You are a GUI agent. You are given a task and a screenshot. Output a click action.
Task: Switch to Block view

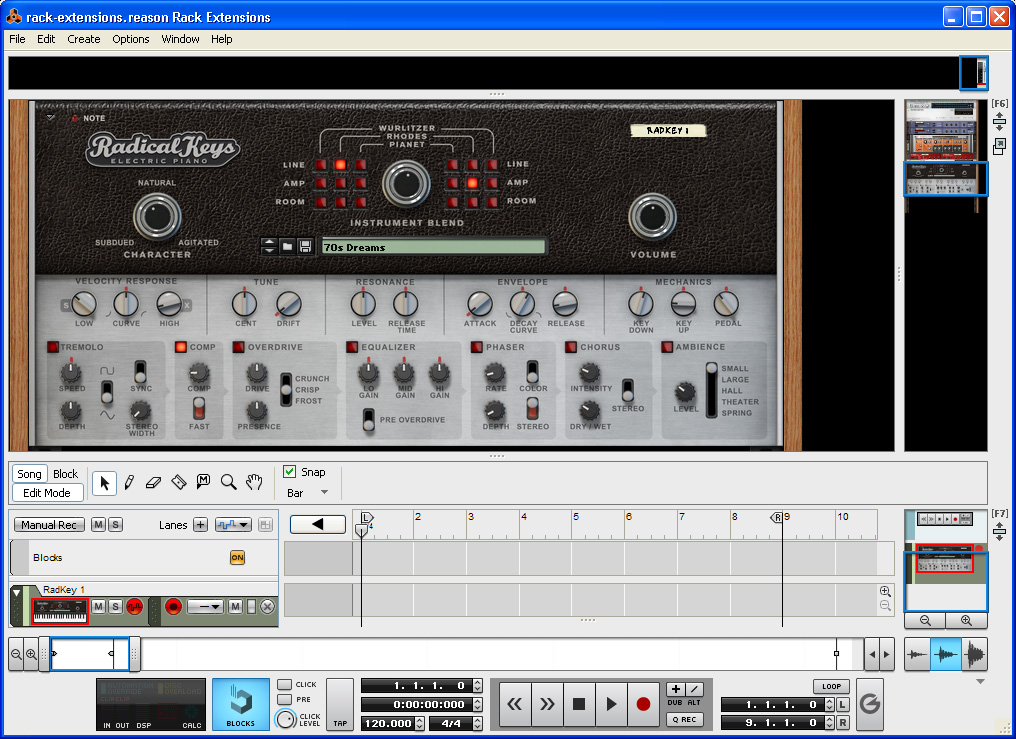point(65,473)
